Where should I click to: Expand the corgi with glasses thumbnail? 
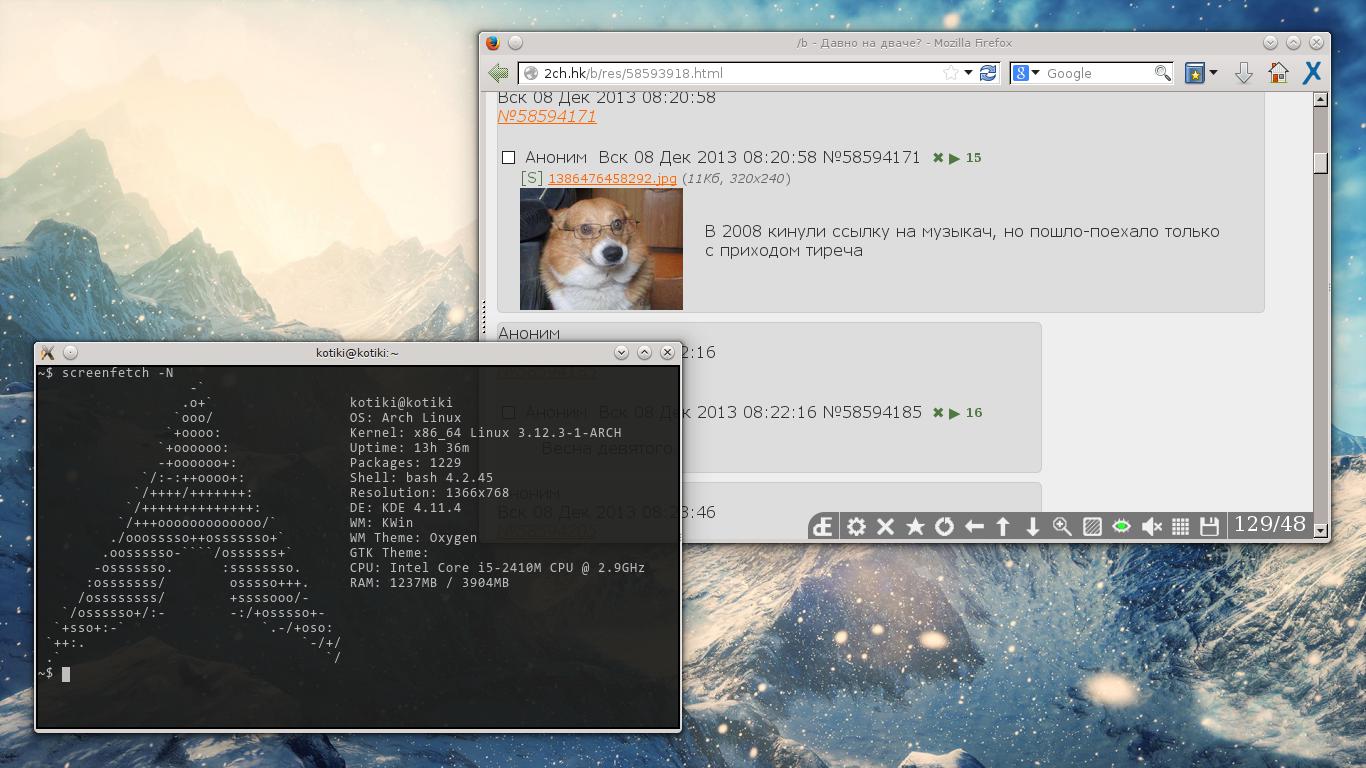[601, 249]
